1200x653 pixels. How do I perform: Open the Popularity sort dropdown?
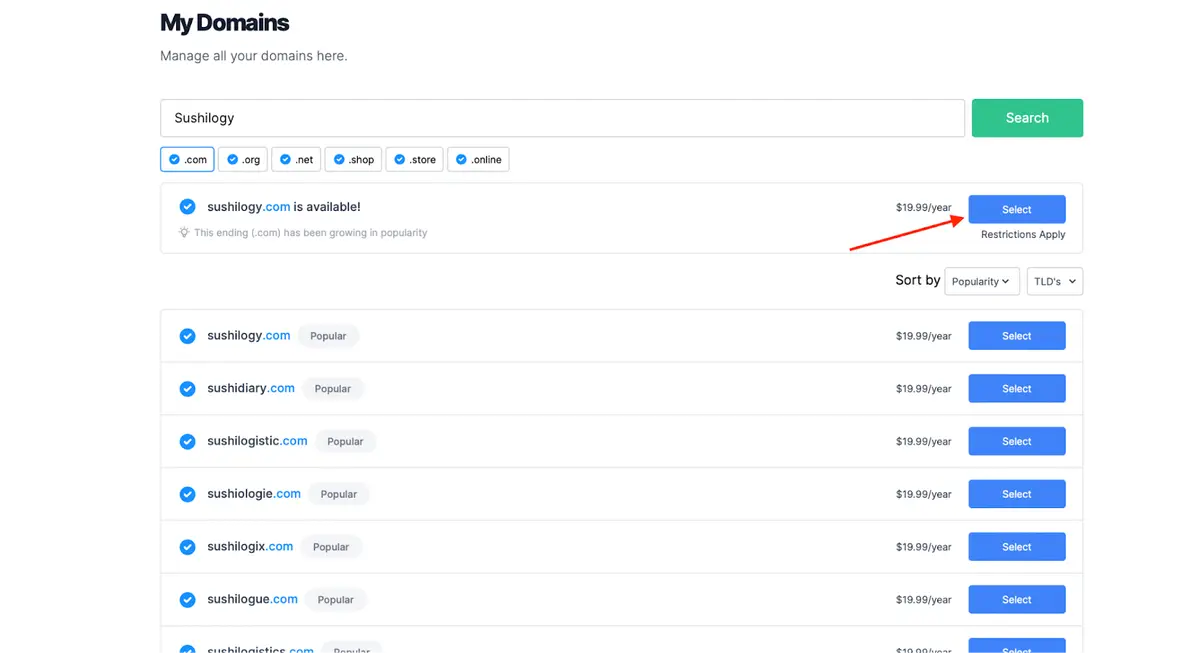coord(981,281)
